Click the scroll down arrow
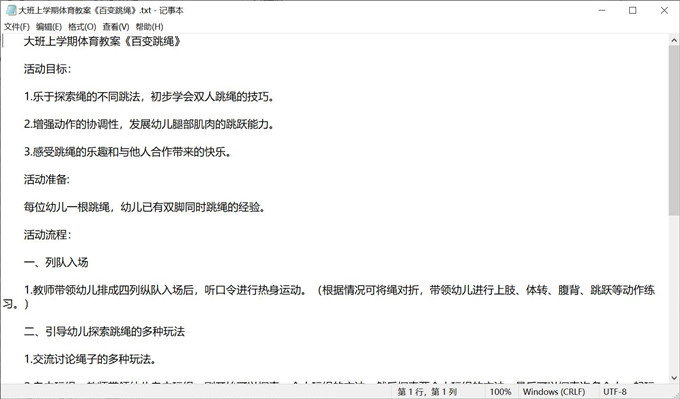The width and height of the screenshot is (680, 399). pyautogui.click(x=674, y=378)
